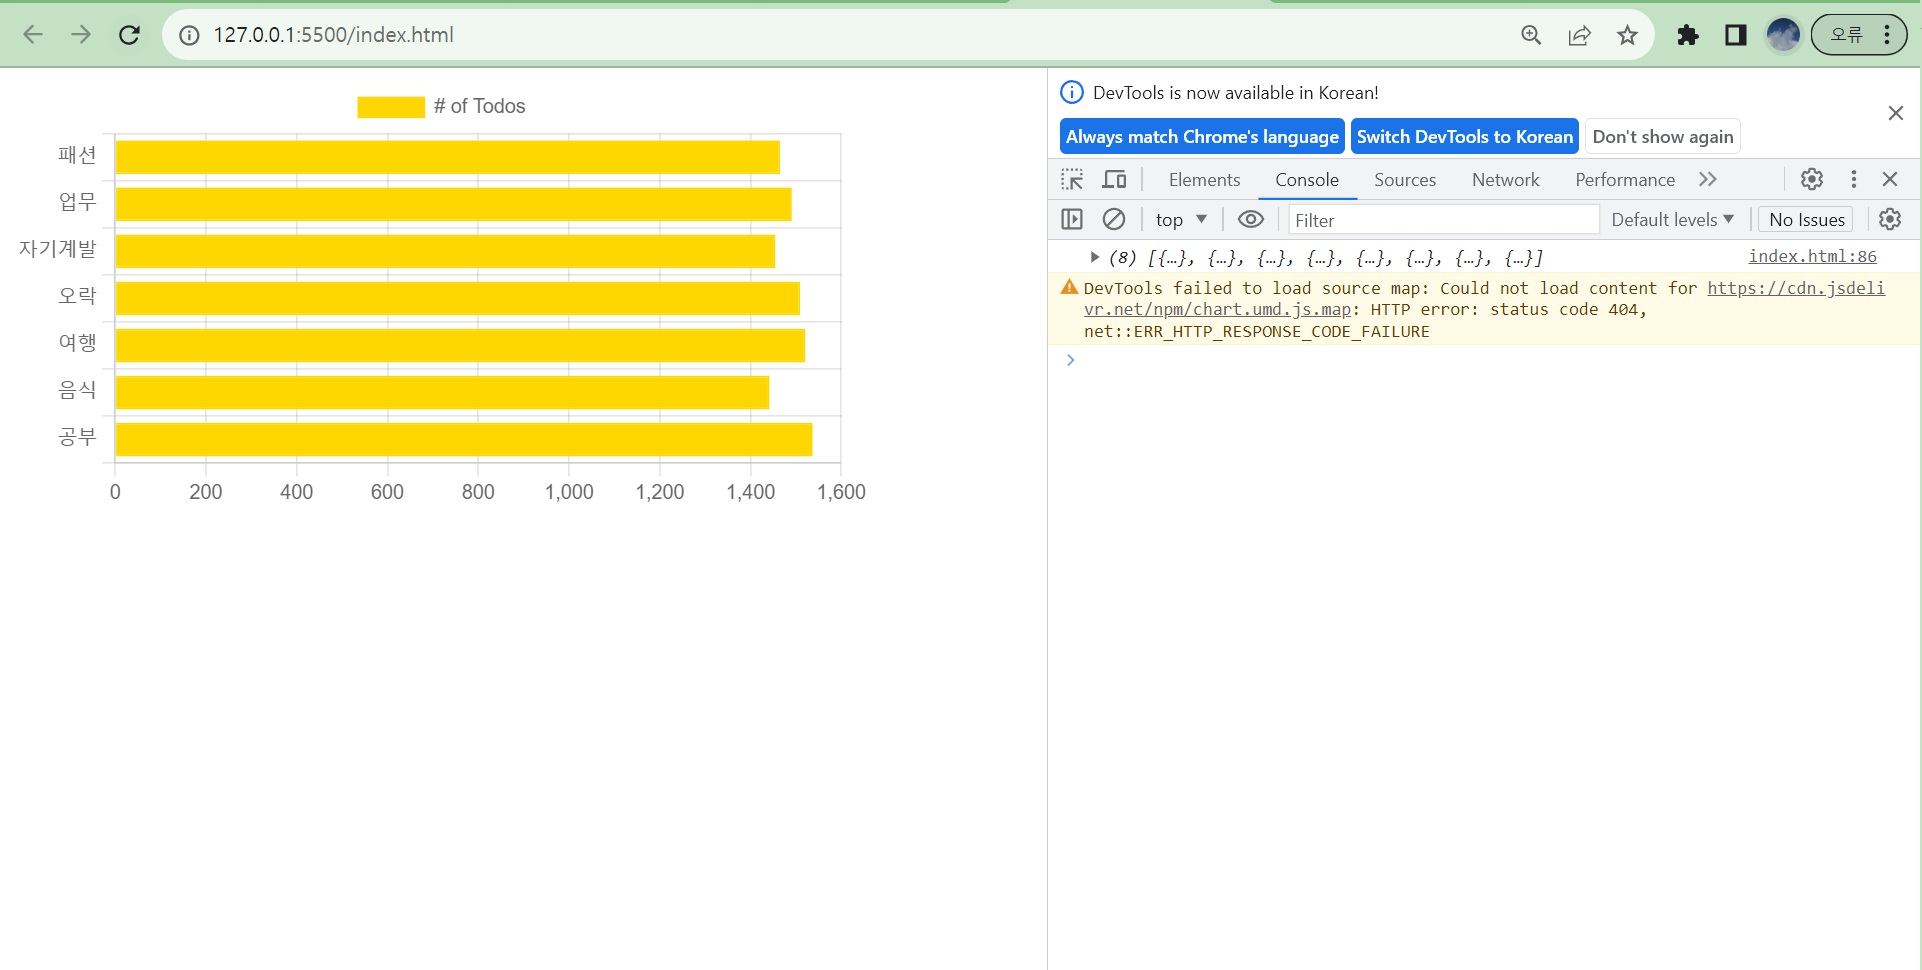1922x970 pixels.
Task: Close the Korean language notification bar
Action: tap(1895, 113)
